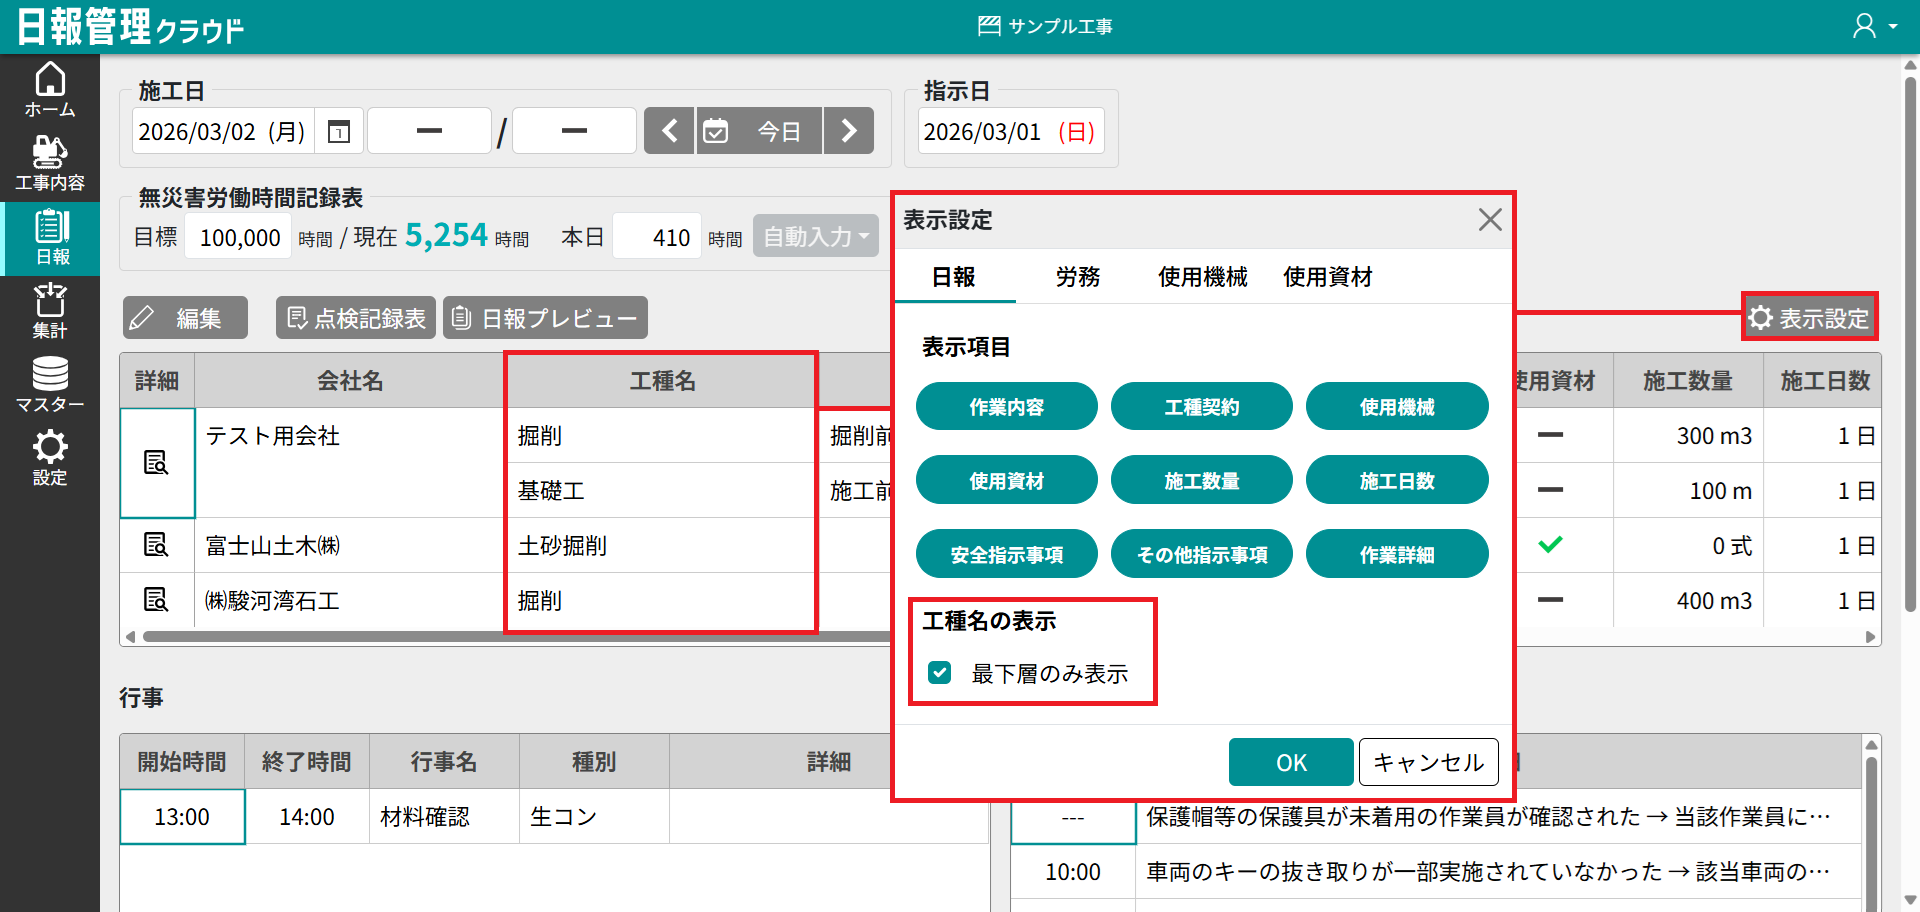Screen dimensions: 1920x912
Task: Expand the 自動入力 dropdown
Action: tap(815, 237)
